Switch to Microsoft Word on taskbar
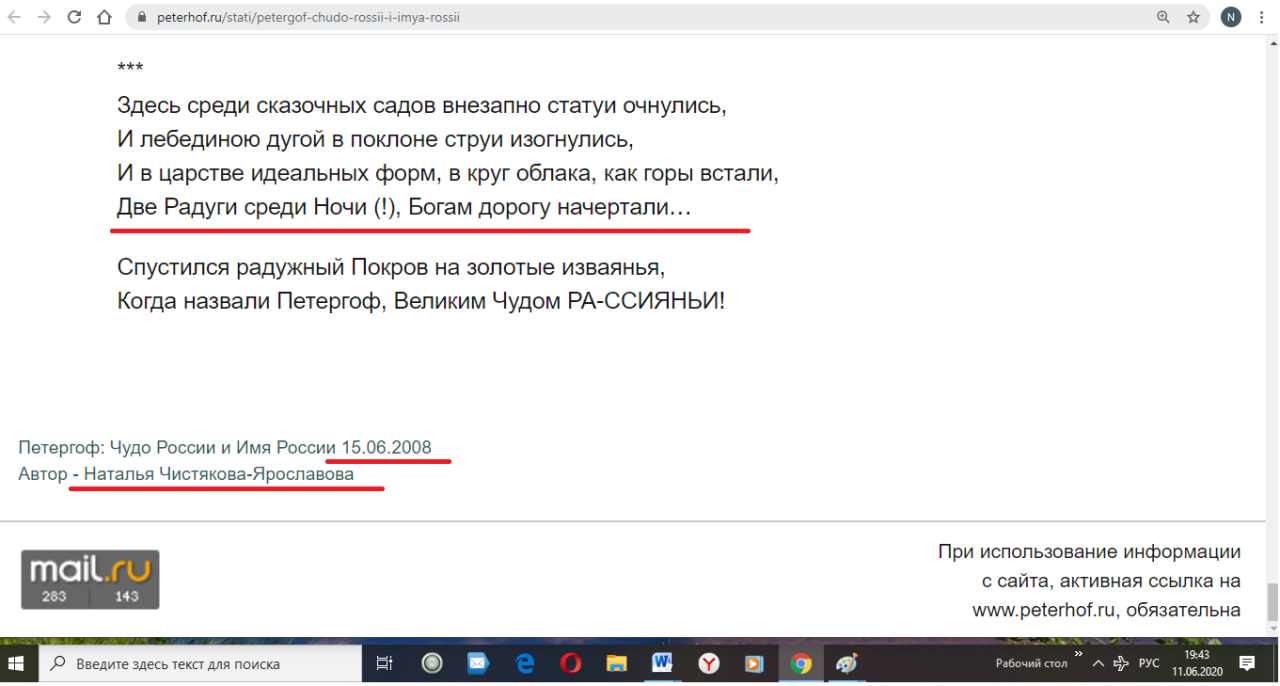The height and width of the screenshot is (686, 1280). point(662,663)
